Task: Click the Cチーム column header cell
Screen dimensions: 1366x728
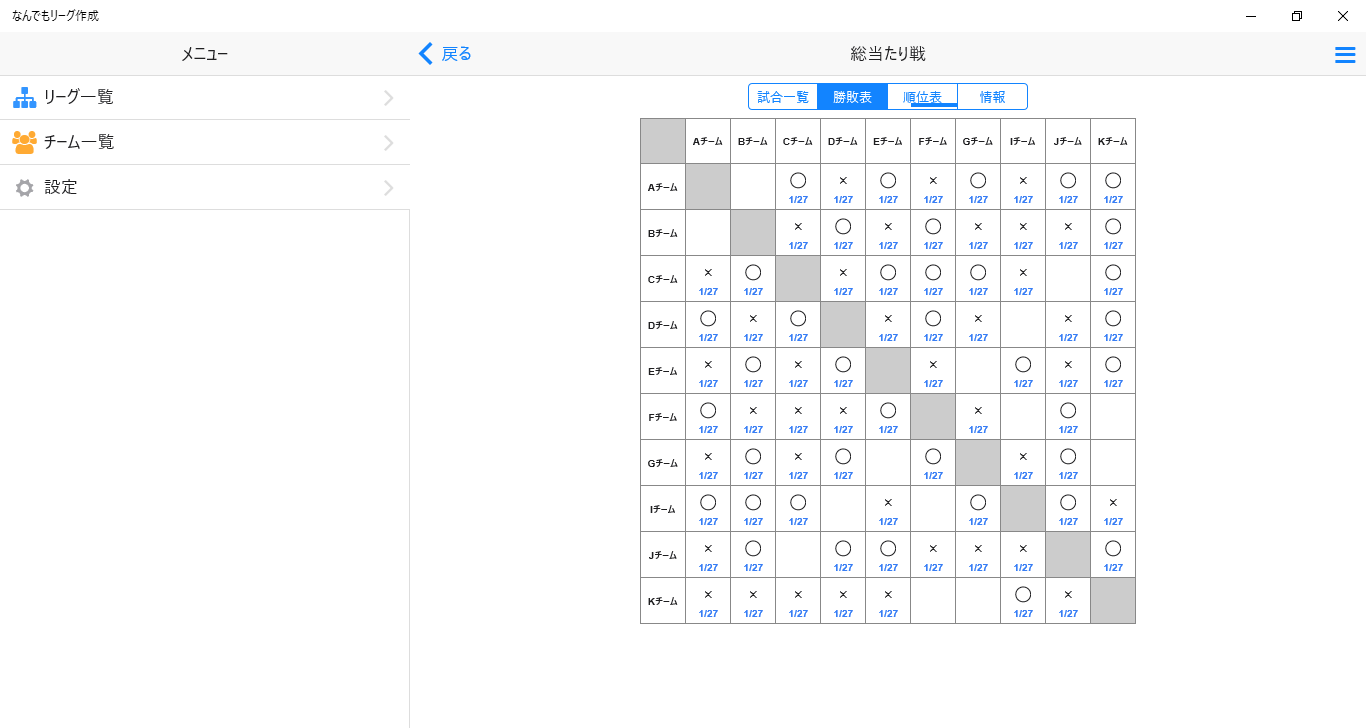Action: click(798, 140)
